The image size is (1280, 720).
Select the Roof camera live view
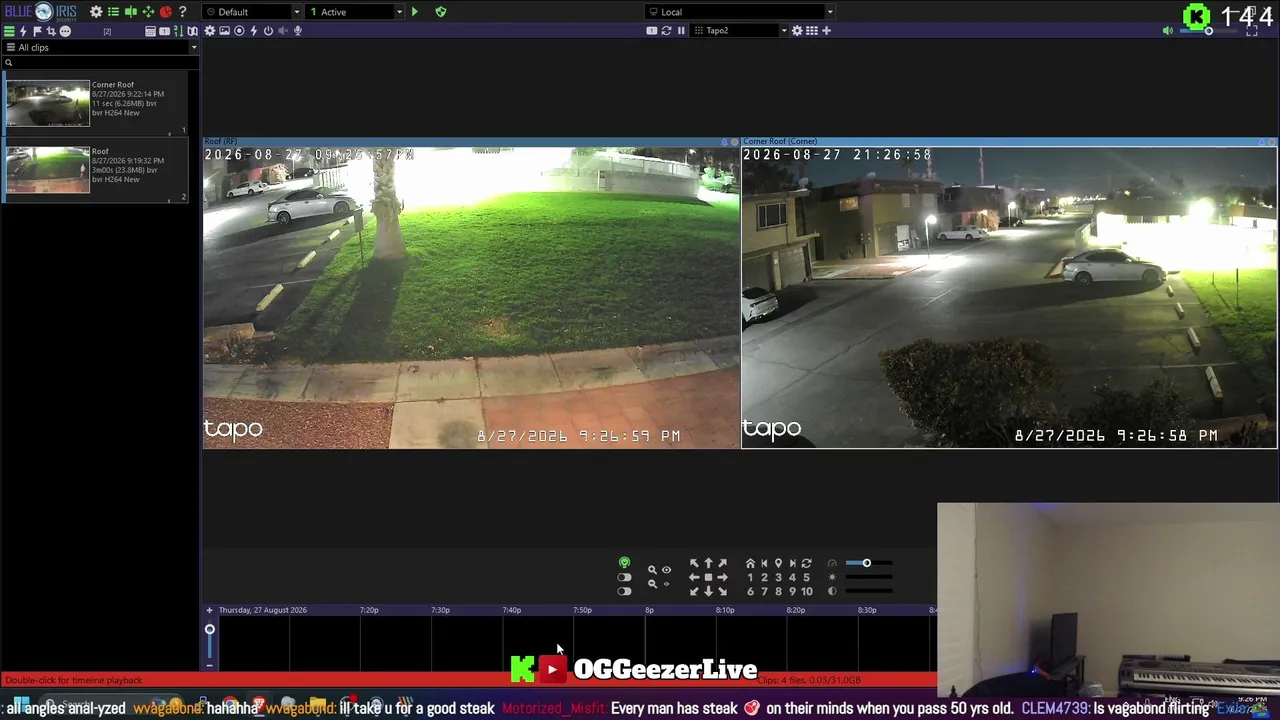[x=471, y=297]
